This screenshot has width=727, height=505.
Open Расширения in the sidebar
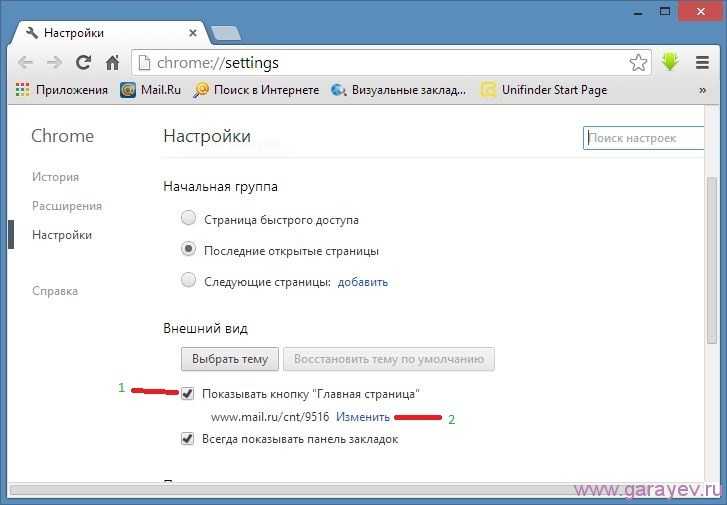point(67,206)
